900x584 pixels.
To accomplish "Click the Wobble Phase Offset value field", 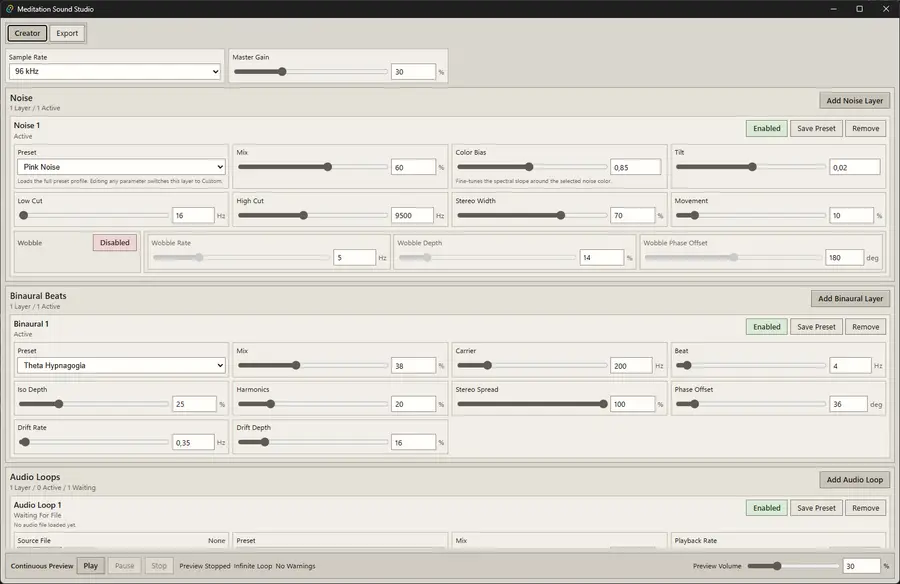I will click(x=844, y=257).
